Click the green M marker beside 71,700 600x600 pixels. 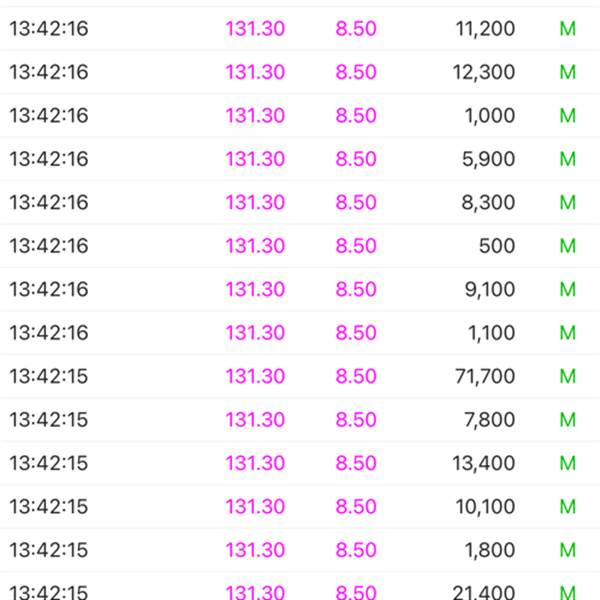tap(568, 377)
